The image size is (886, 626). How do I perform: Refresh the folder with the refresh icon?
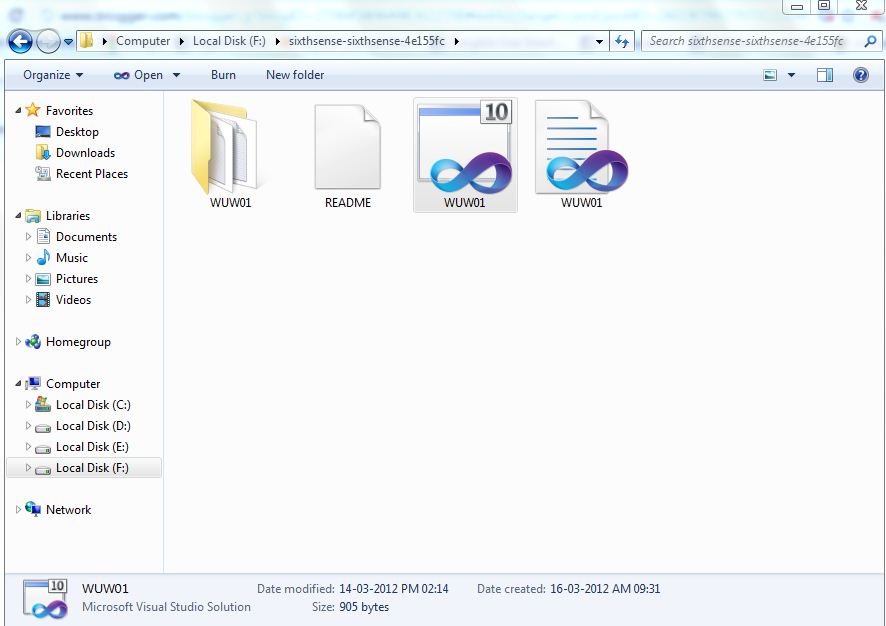tap(622, 41)
